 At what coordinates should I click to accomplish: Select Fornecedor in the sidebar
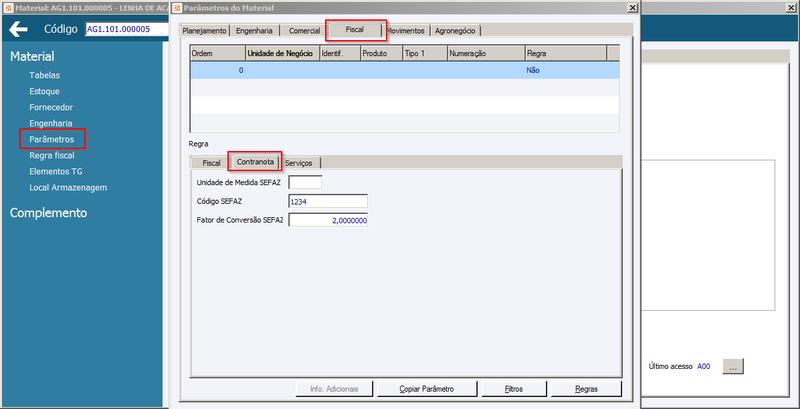[51, 107]
